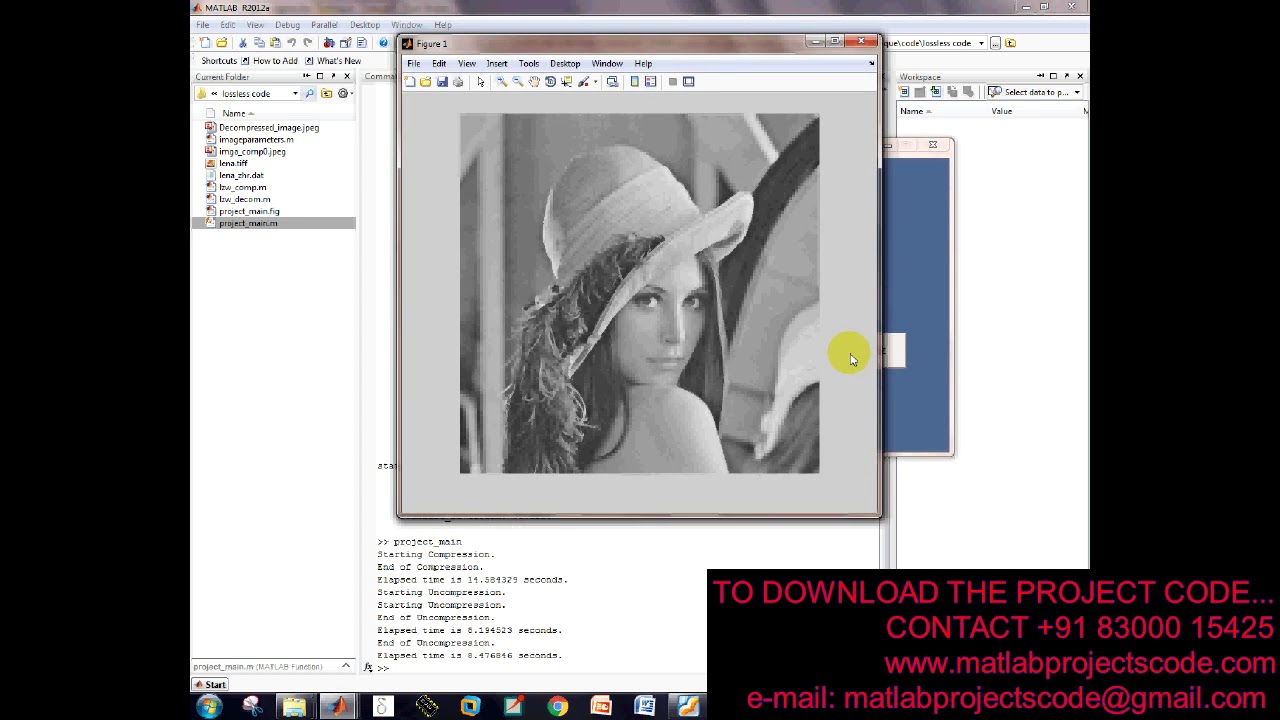Open the Insert menu in Figure 1
The width and height of the screenshot is (1280, 720).
coord(497,64)
